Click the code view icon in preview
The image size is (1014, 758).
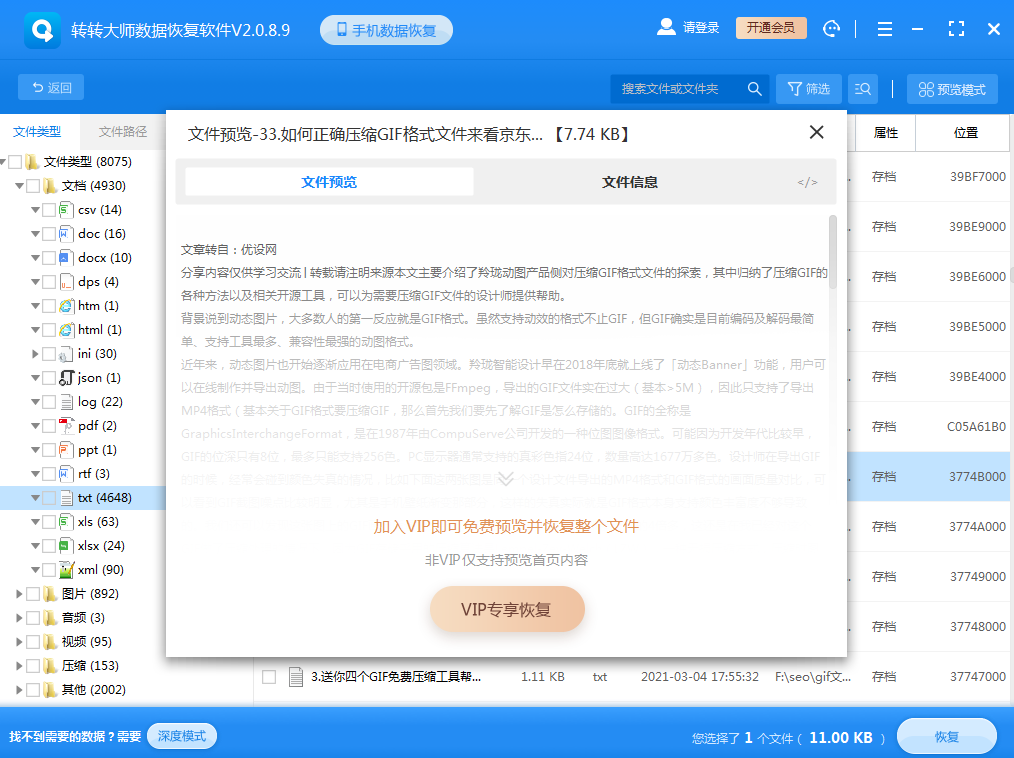point(807,182)
